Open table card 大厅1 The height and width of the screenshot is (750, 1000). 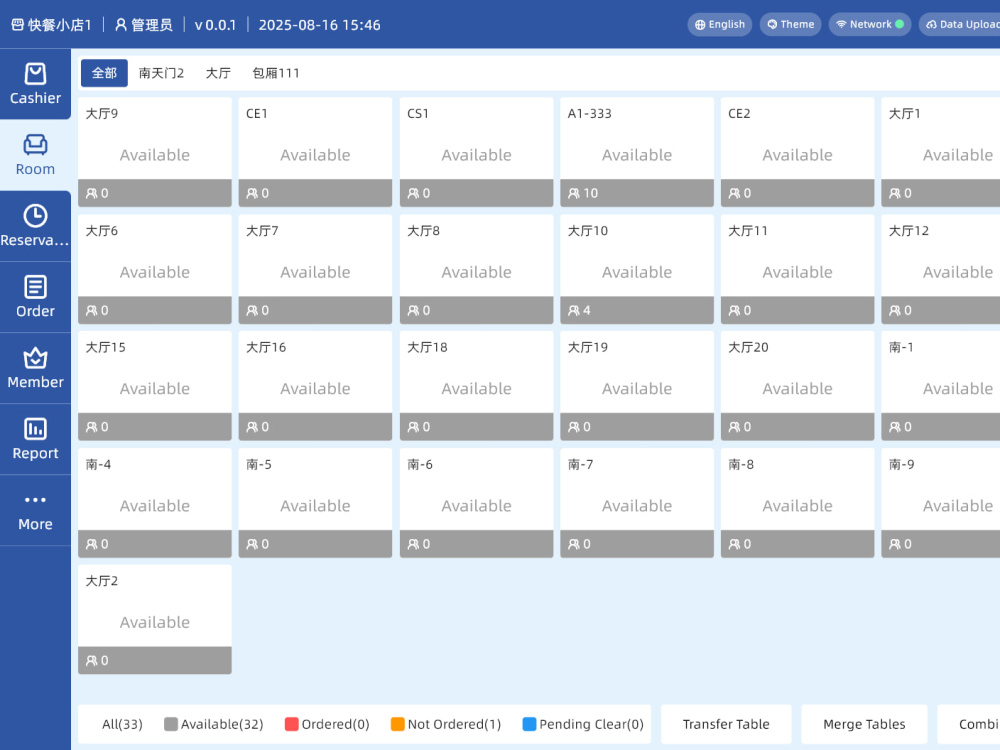941,152
